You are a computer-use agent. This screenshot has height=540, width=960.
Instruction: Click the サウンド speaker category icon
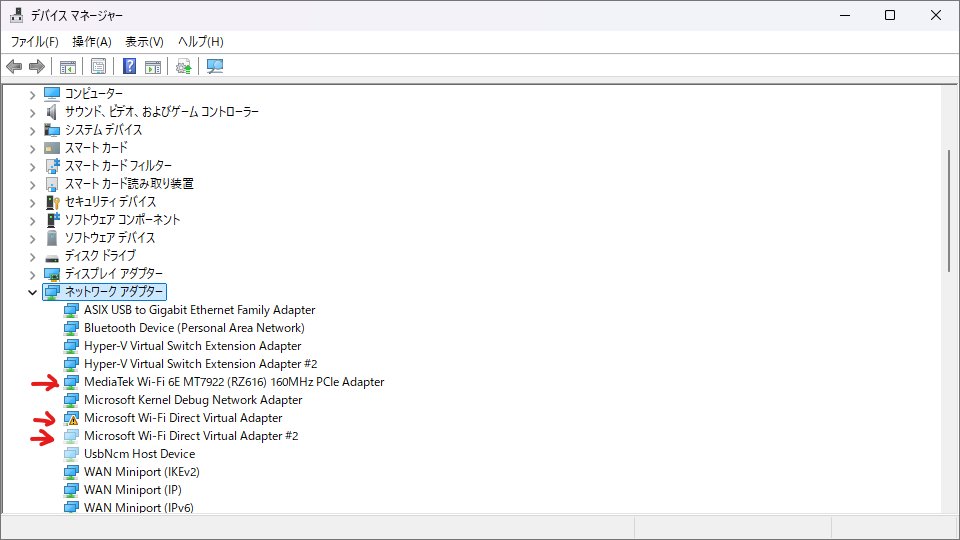point(52,111)
